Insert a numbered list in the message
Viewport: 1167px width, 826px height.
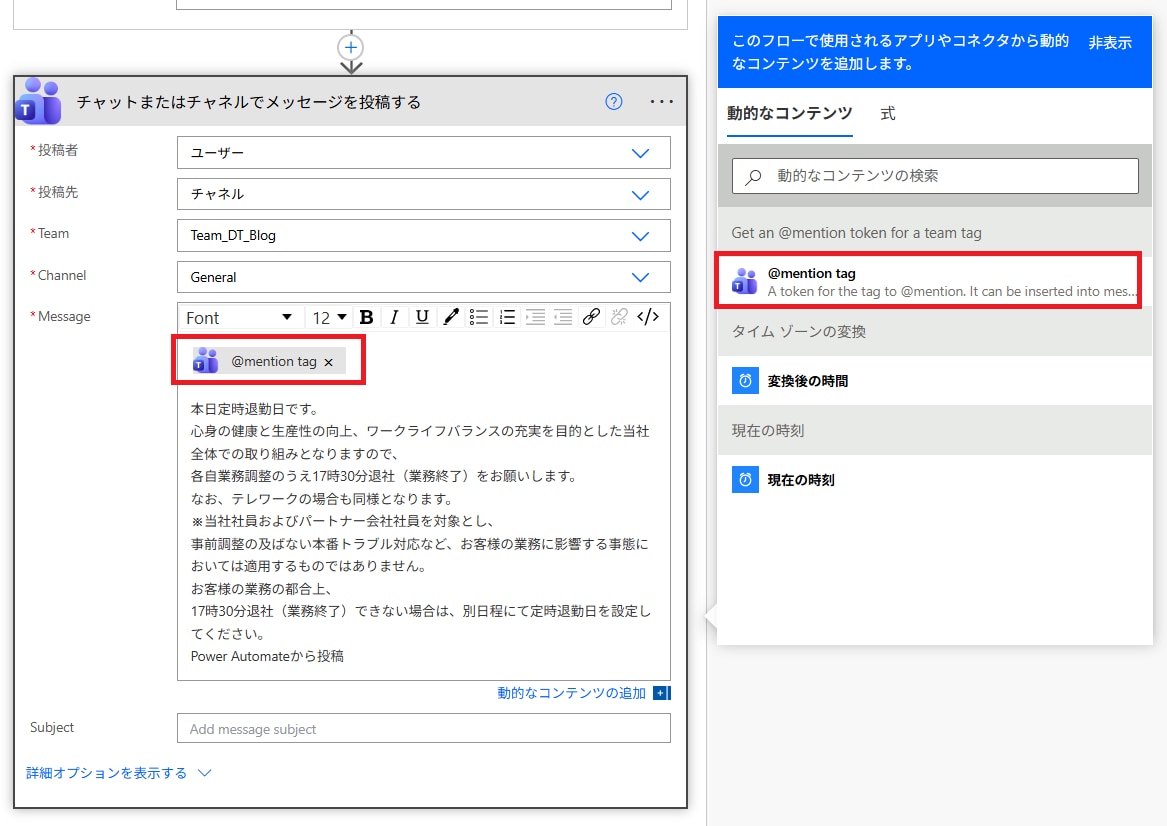(x=507, y=317)
